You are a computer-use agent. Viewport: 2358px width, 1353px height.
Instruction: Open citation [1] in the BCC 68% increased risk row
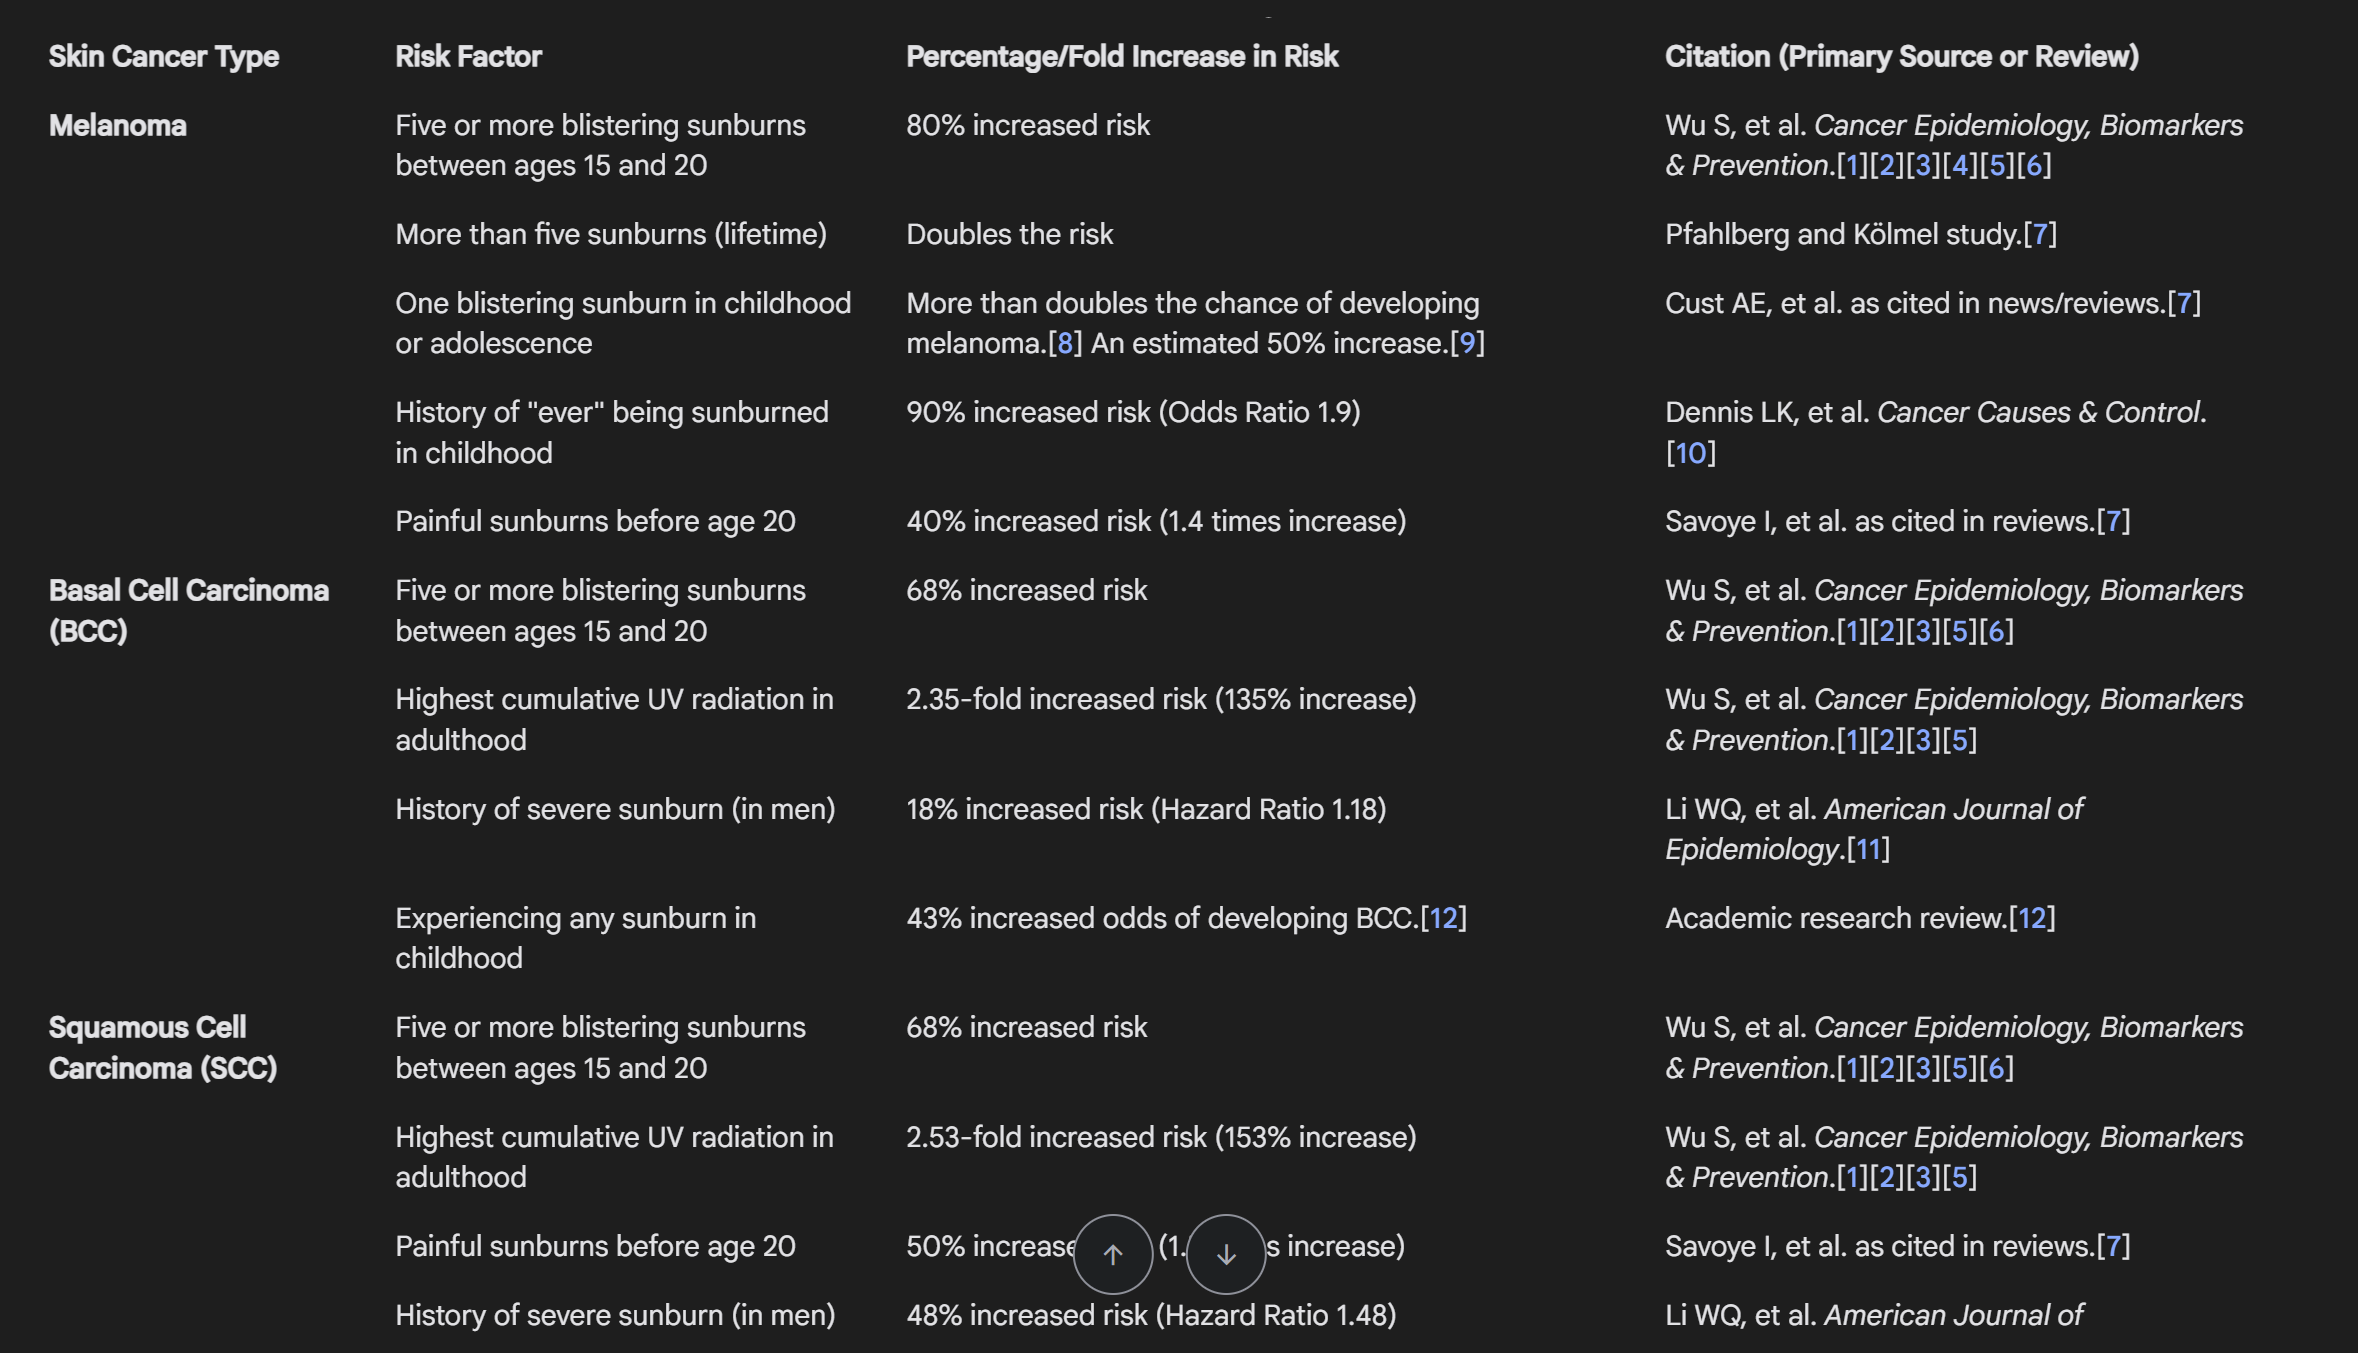point(1852,631)
